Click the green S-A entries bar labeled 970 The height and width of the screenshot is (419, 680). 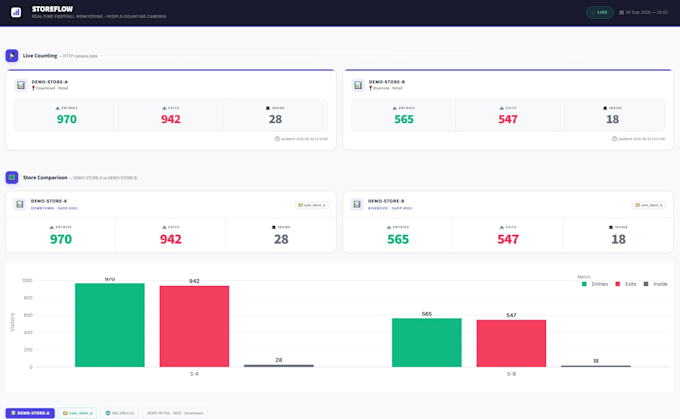(x=110, y=325)
